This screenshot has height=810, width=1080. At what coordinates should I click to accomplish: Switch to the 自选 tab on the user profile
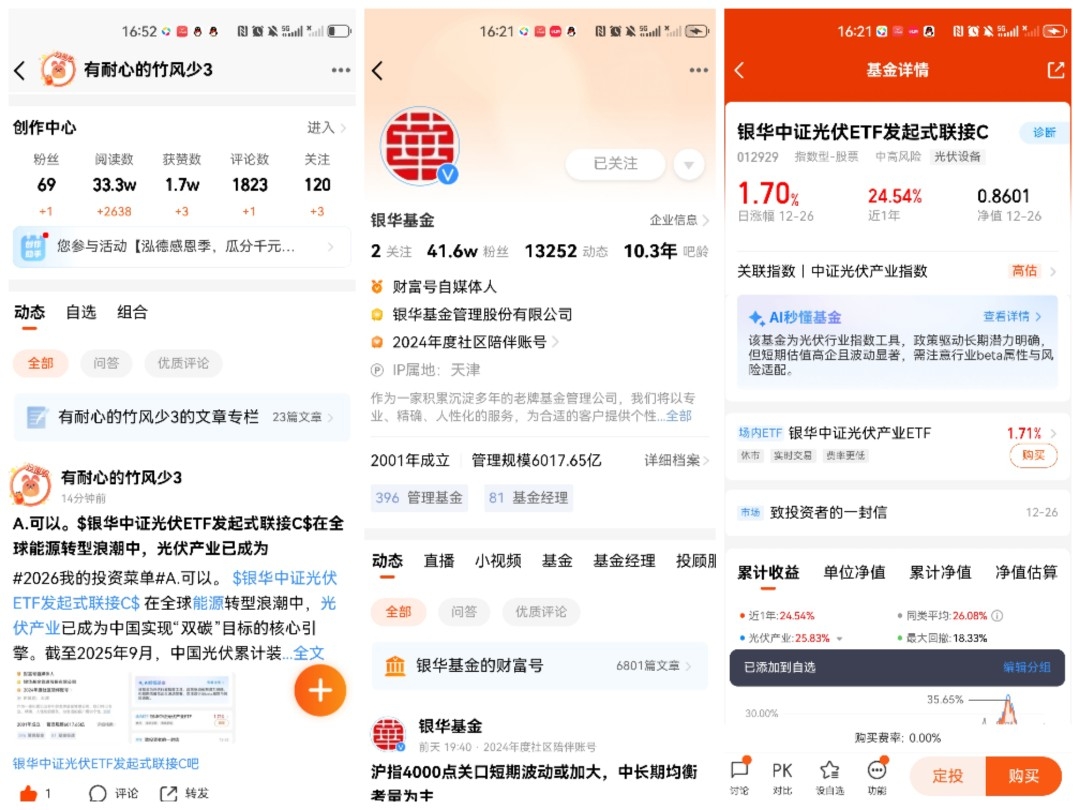[81, 312]
